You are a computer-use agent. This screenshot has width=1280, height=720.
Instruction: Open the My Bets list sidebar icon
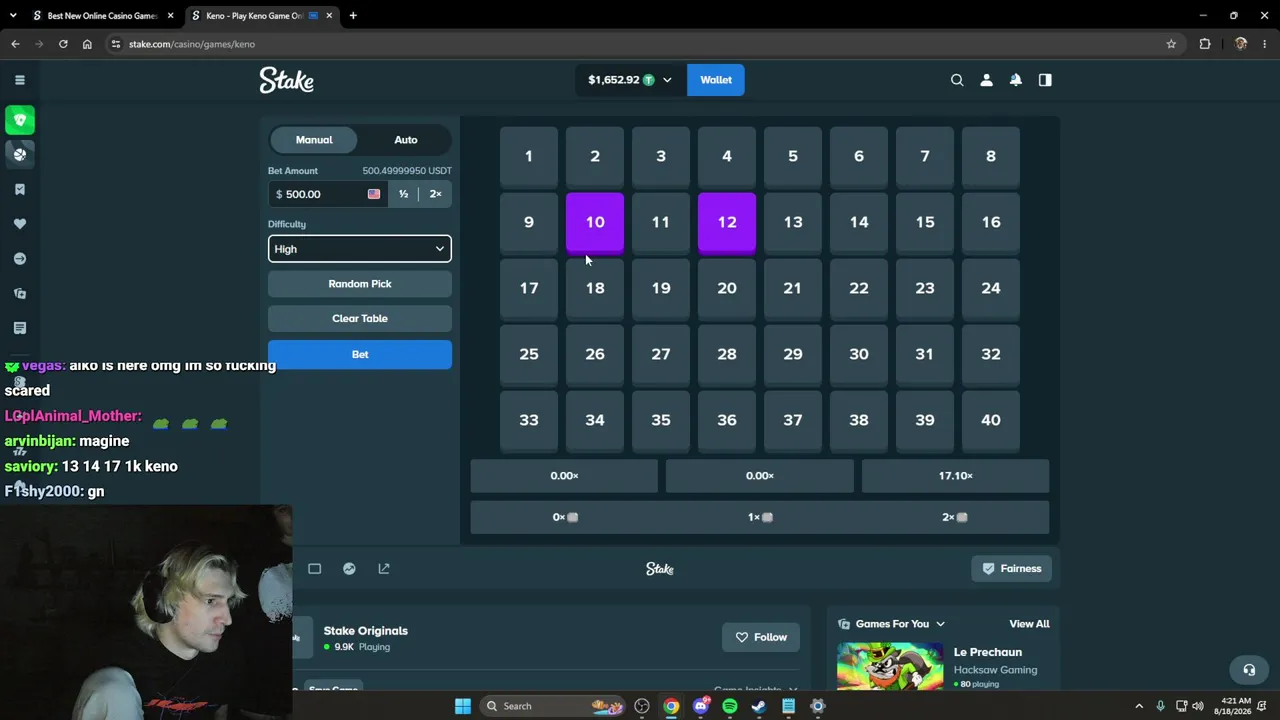pos(19,328)
